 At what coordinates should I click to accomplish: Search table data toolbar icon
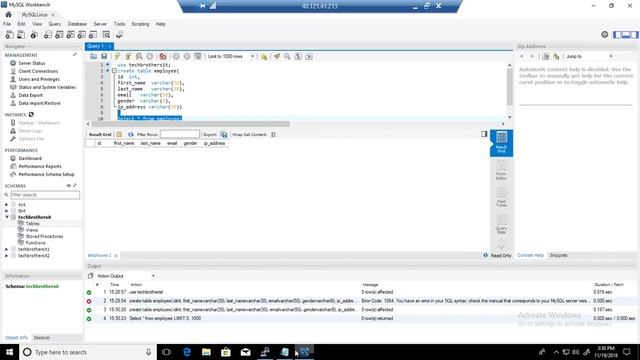pos(107,35)
